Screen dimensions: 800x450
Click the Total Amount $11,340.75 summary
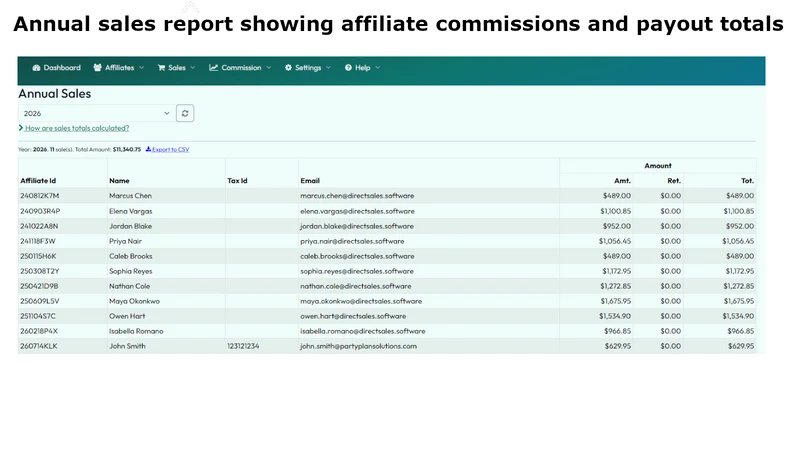pyautogui.click(x=108, y=149)
